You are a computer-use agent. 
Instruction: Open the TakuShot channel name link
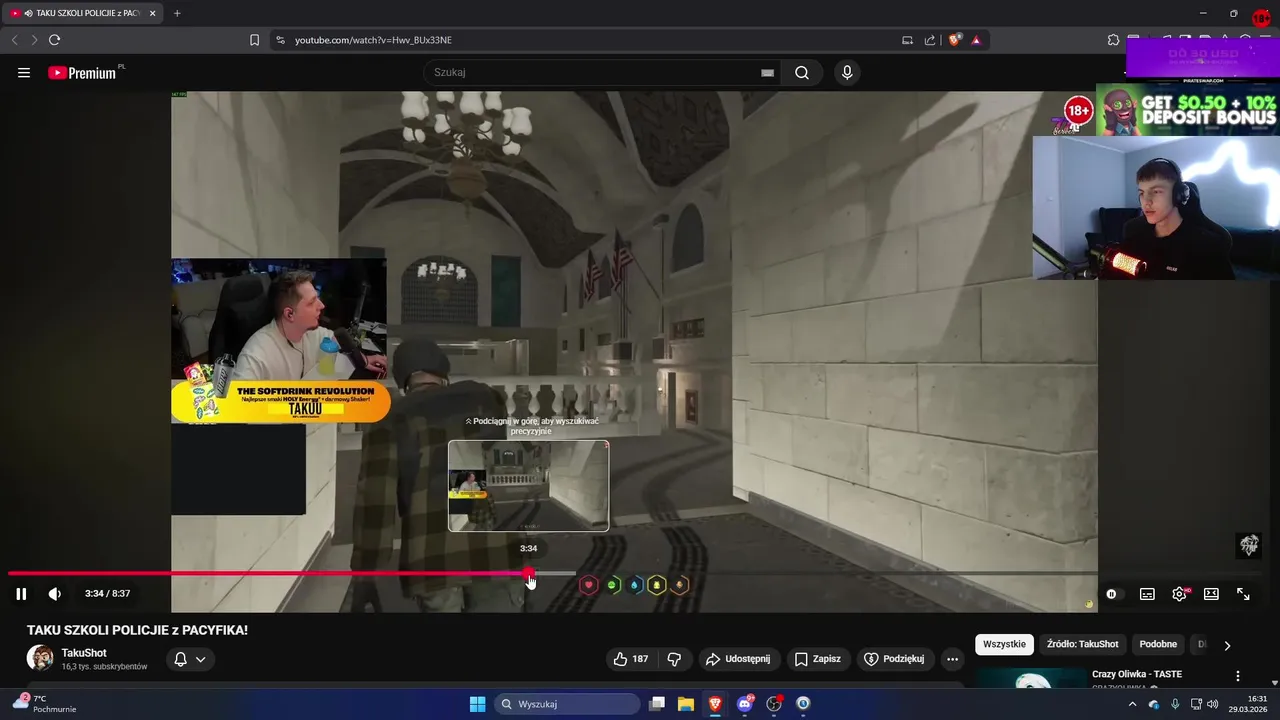84,653
